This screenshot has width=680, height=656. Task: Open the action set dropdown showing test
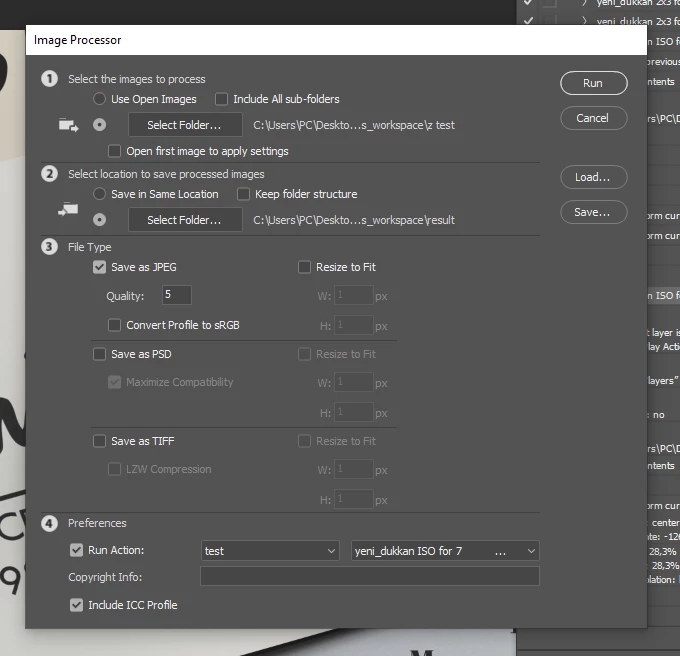point(270,551)
